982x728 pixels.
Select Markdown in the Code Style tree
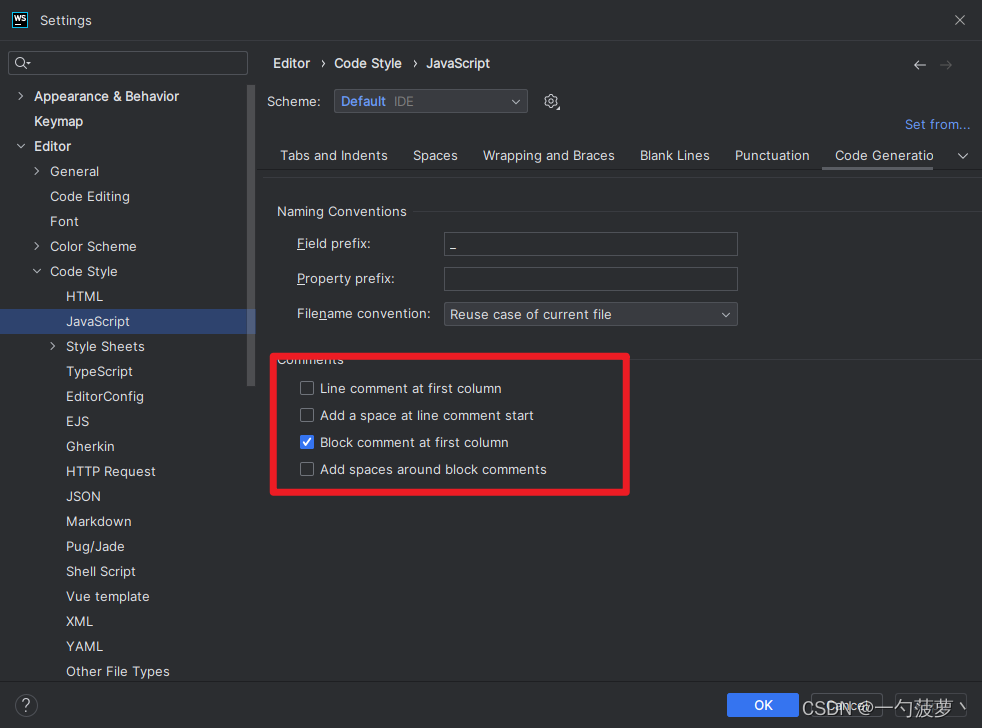coord(98,521)
